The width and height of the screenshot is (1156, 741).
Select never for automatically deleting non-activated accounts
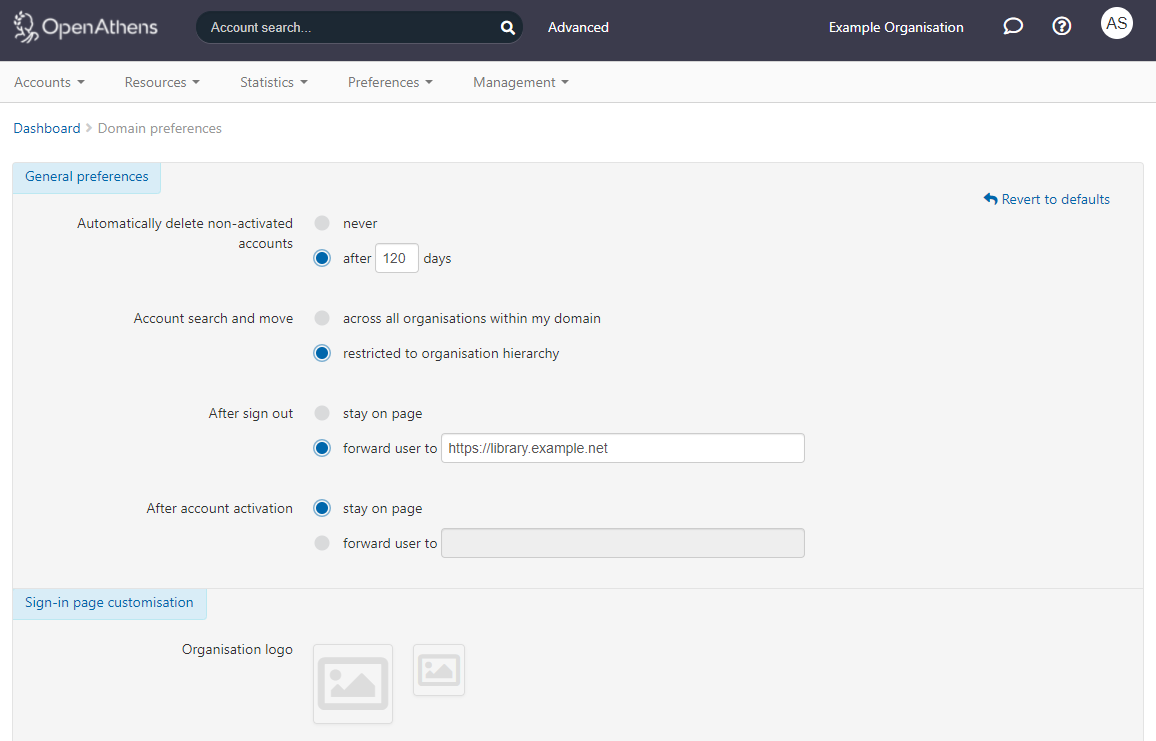click(321, 223)
